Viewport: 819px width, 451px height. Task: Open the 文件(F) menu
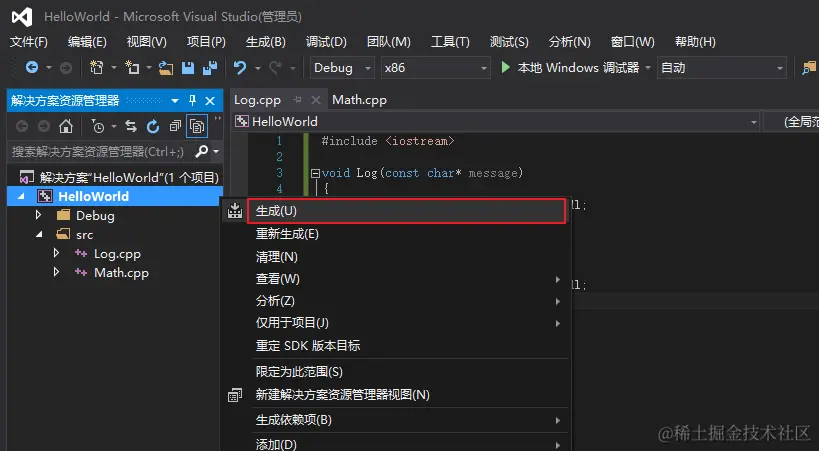tap(29, 42)
